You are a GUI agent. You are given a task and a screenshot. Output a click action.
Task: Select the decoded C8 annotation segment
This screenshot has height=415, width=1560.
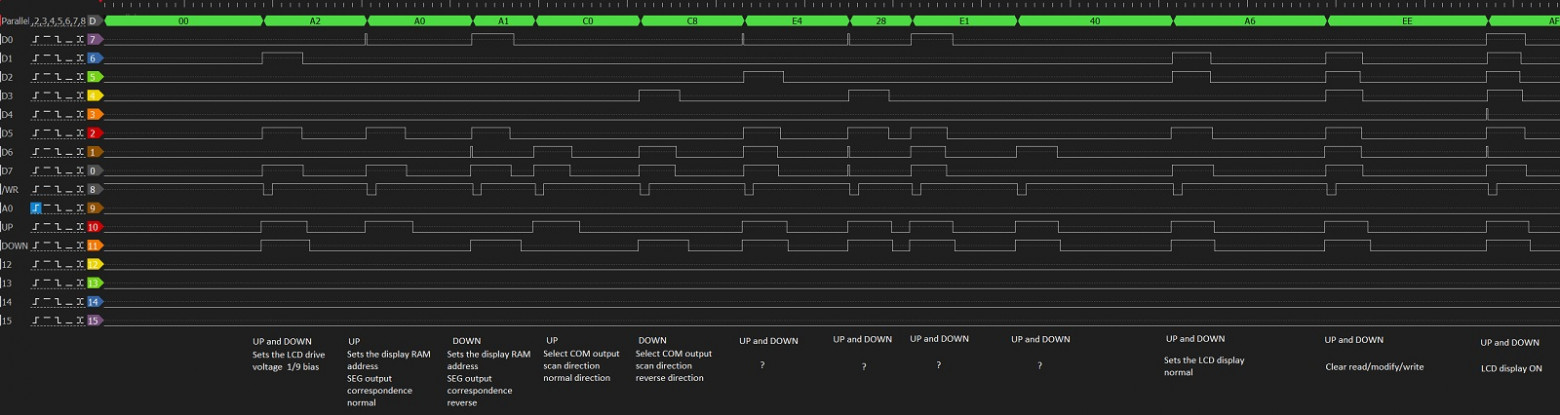(692, 20)
